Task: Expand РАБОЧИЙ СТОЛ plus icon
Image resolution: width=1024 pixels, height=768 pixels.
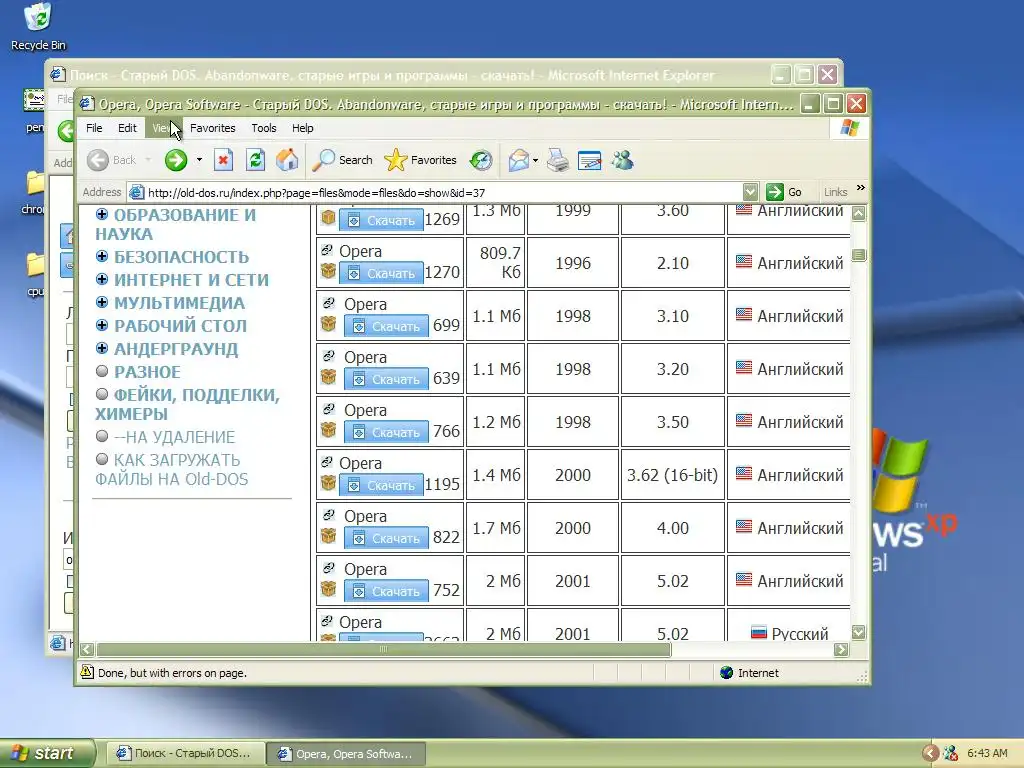Action: tap(102, 325)
